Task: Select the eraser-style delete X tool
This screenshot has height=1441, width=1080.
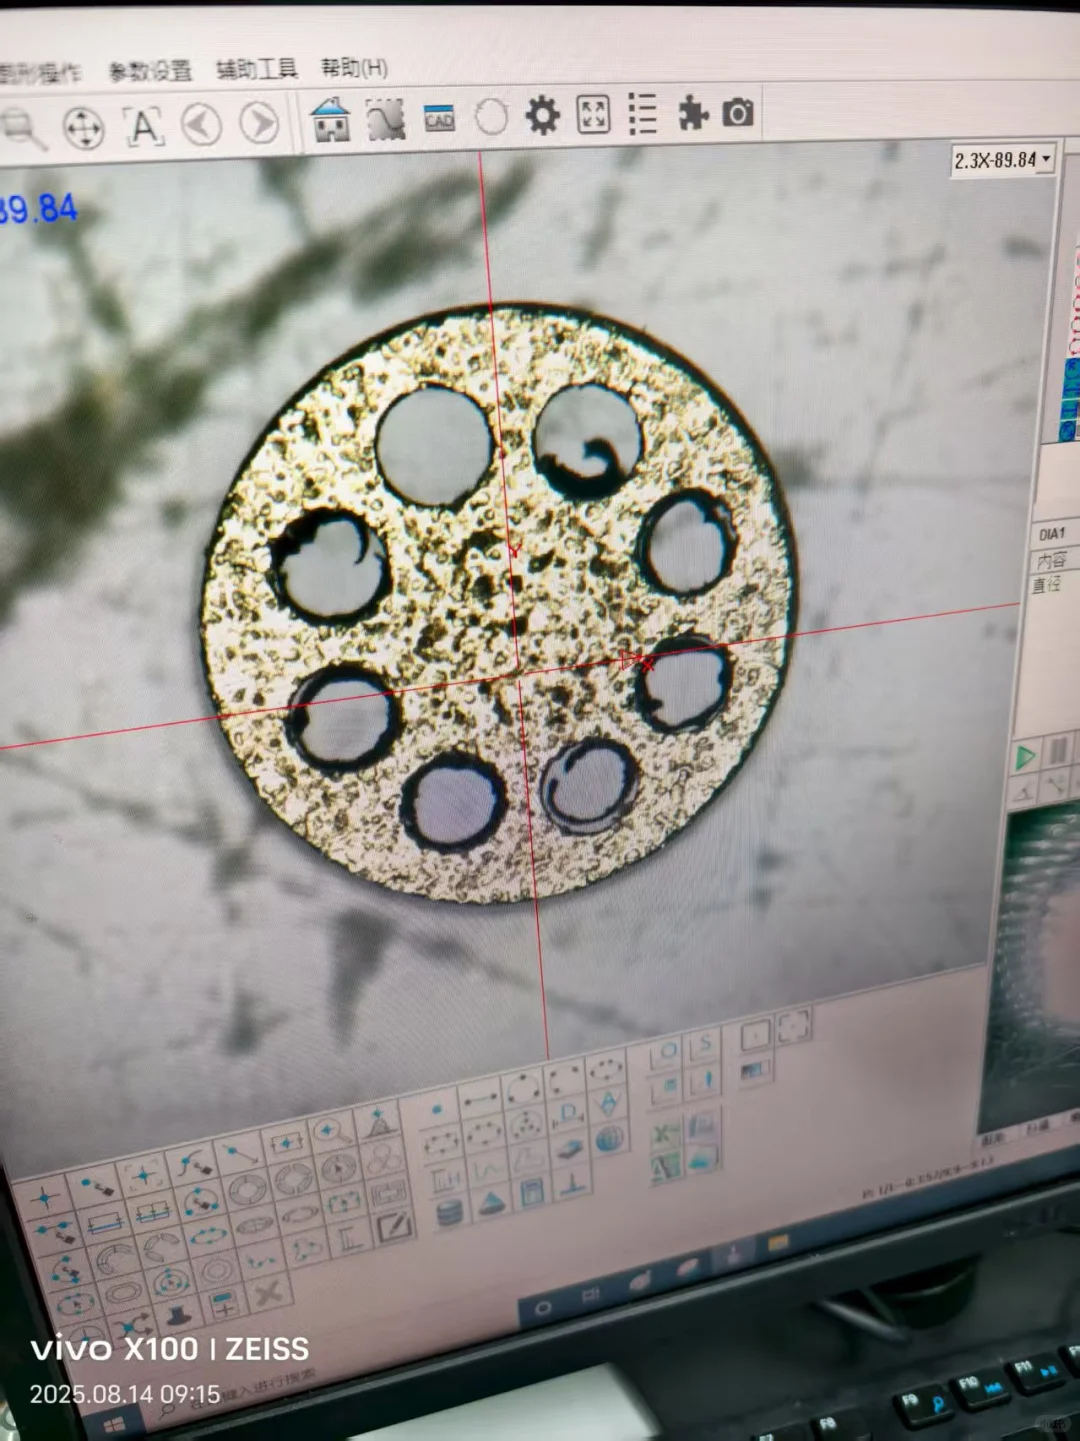Action: 267,1293
